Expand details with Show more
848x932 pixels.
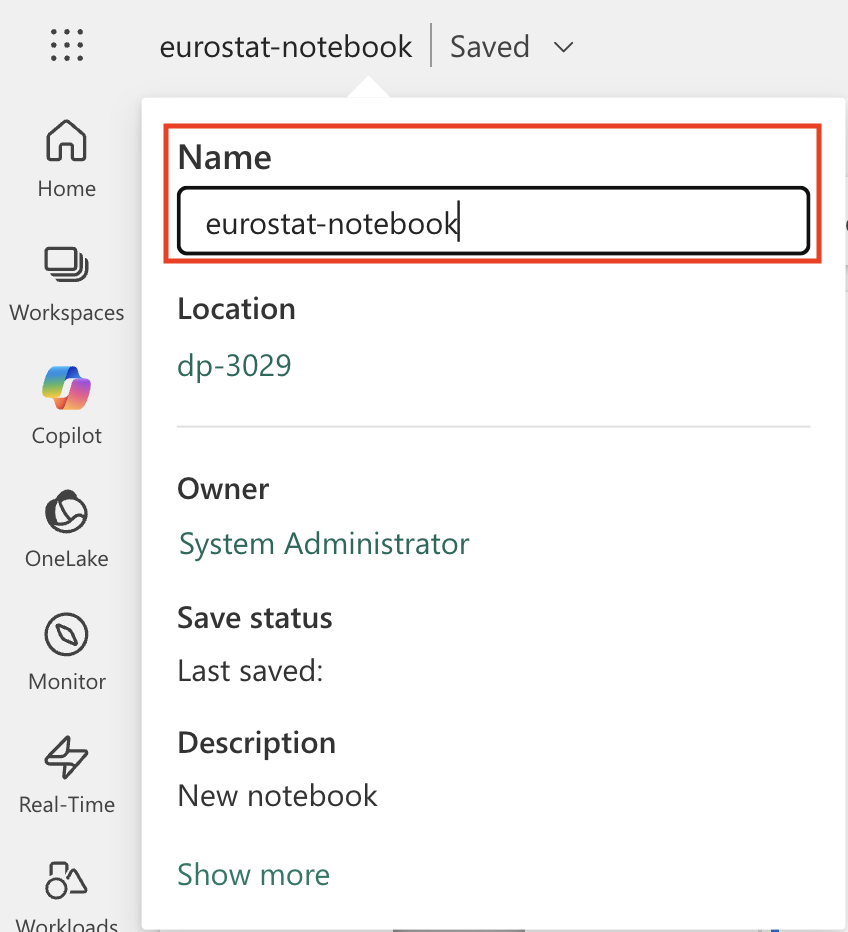coord(253,874)
